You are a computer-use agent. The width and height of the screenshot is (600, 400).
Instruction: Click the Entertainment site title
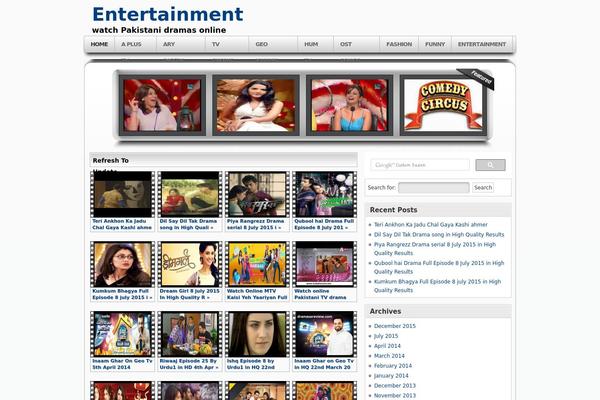(x=168, y=15)
